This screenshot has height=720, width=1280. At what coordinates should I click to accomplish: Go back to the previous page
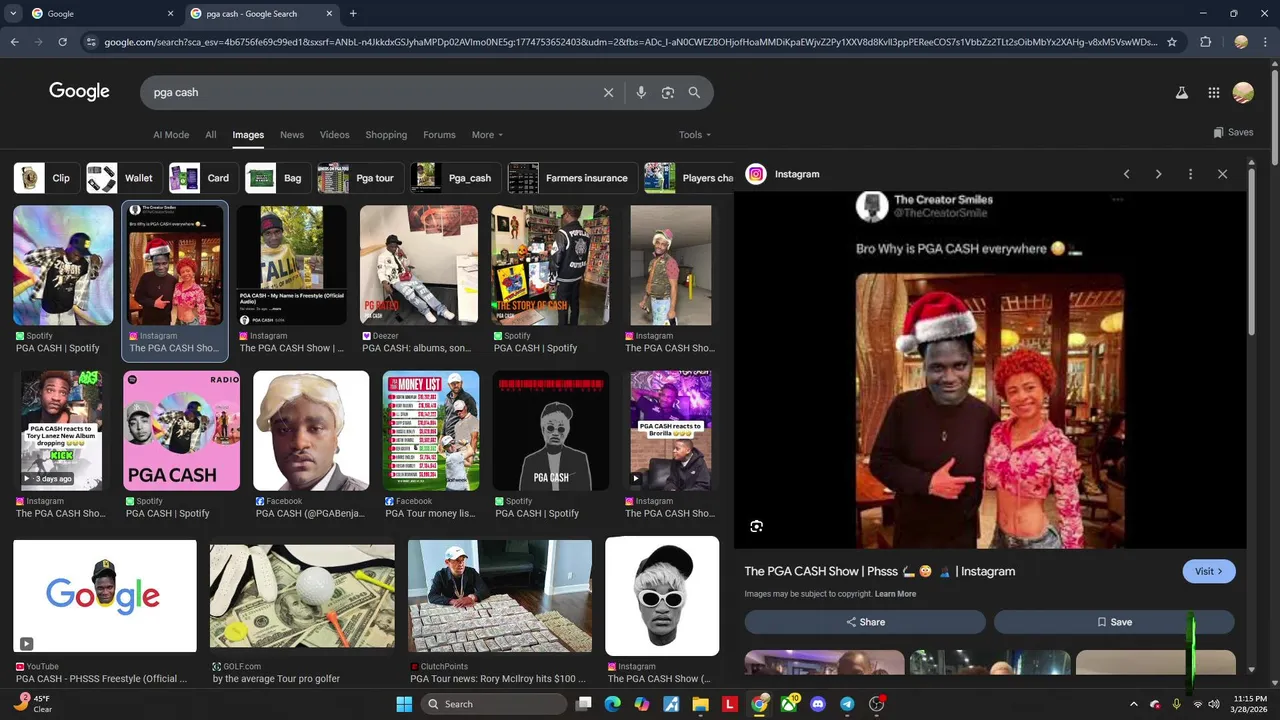pos(14,42)
